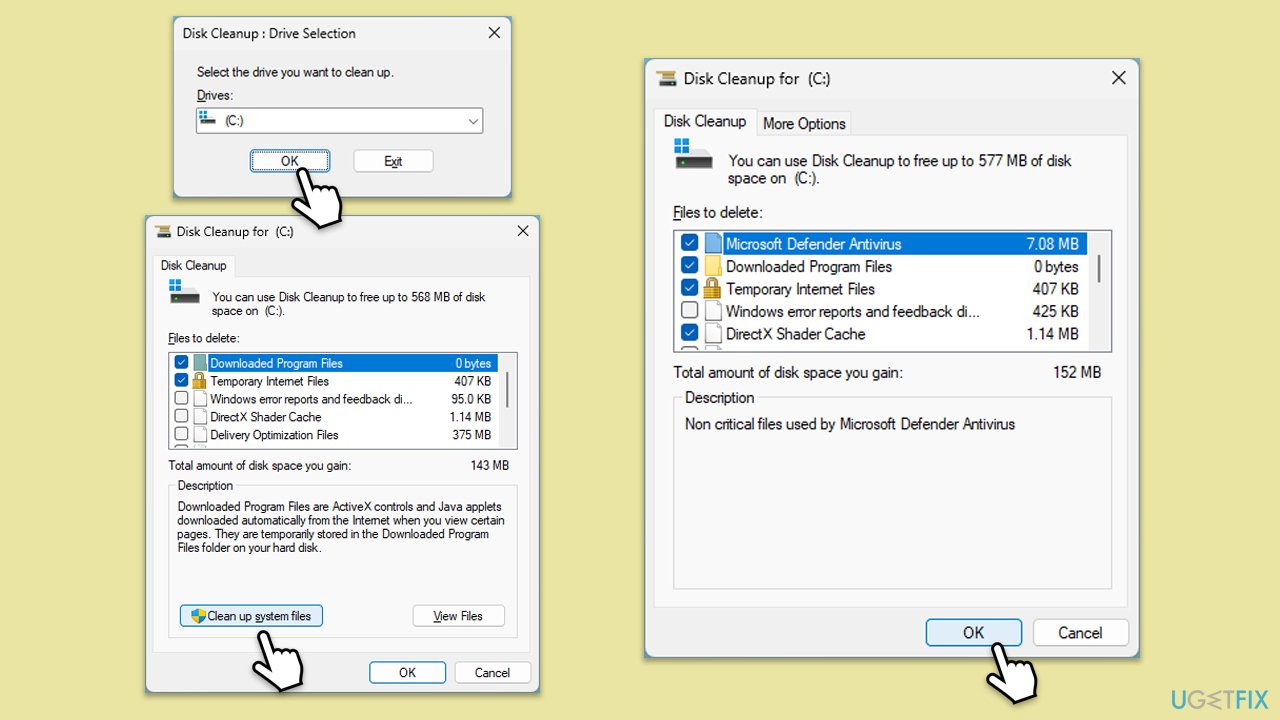Select the Disk Cleanup tab in the left dialog

click(193, 265)
